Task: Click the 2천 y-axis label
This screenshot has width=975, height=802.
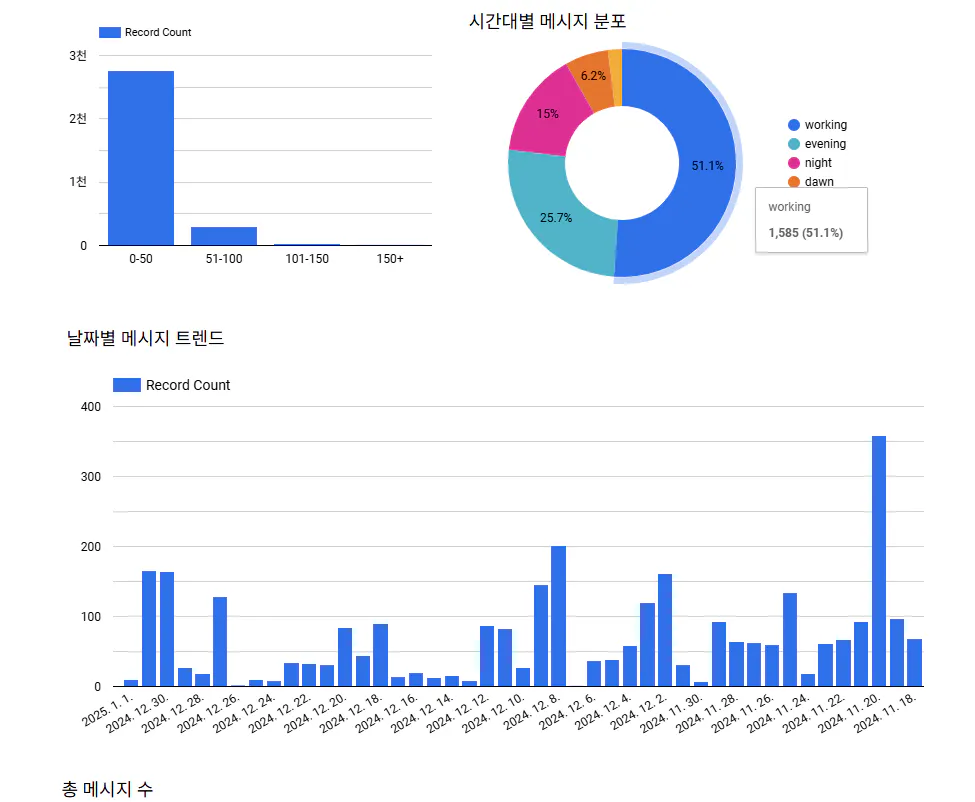Action: click(78, 119)
